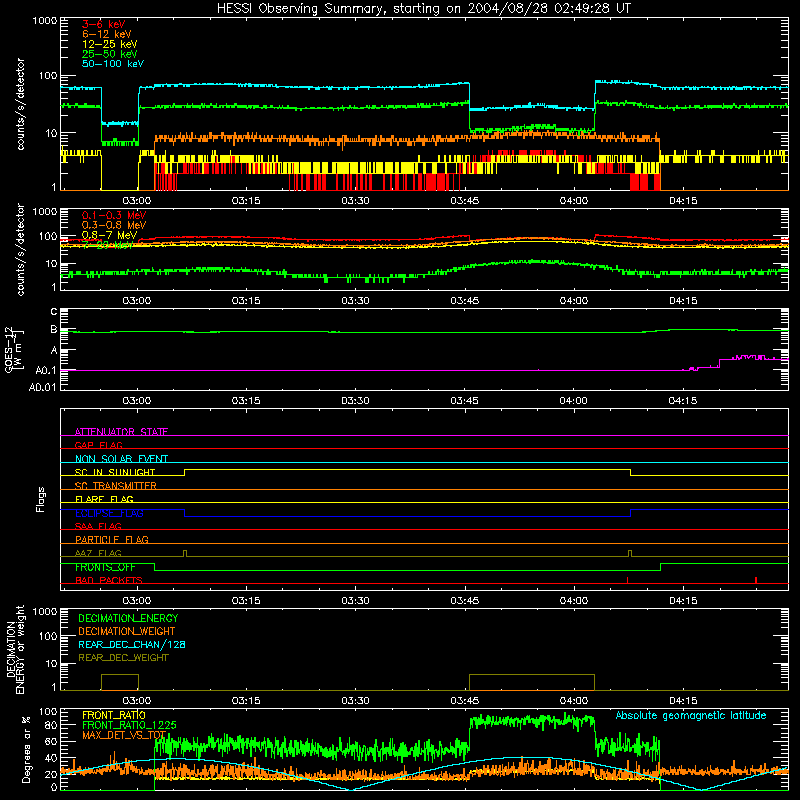Click the GAP_FLAG label
This screenshot has height=800, width=800.
[98, 445]
